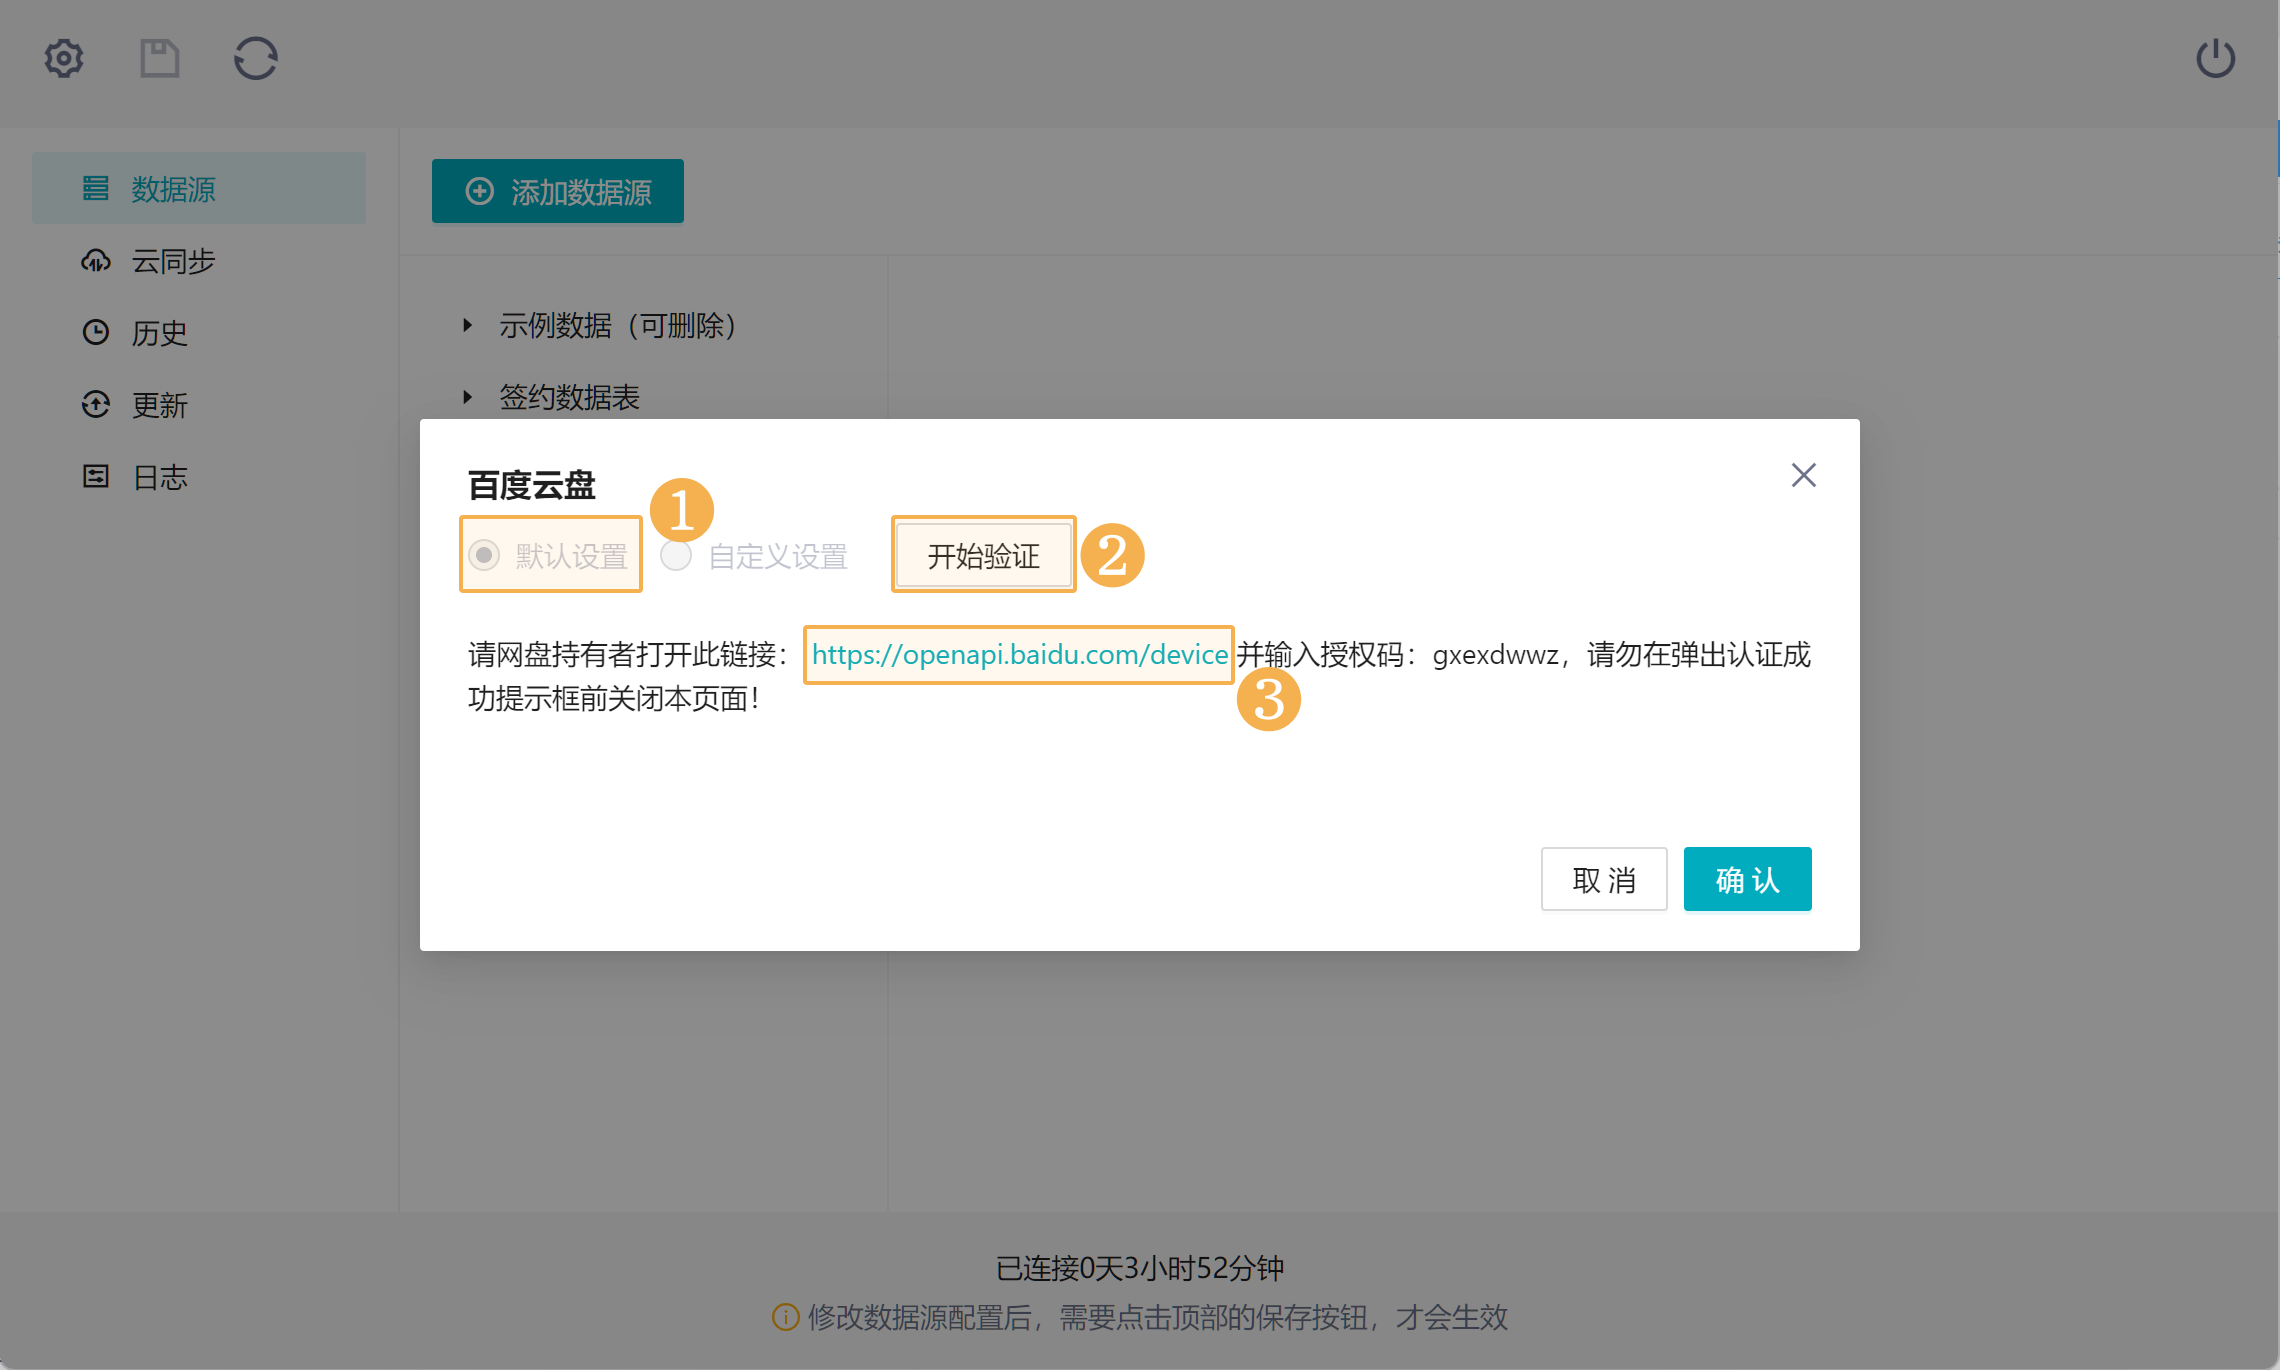Image resolution: width=2280 pixels, height=1370 pixels.
Task: Click the 取消 cancel button
Action: (1603, 879)
